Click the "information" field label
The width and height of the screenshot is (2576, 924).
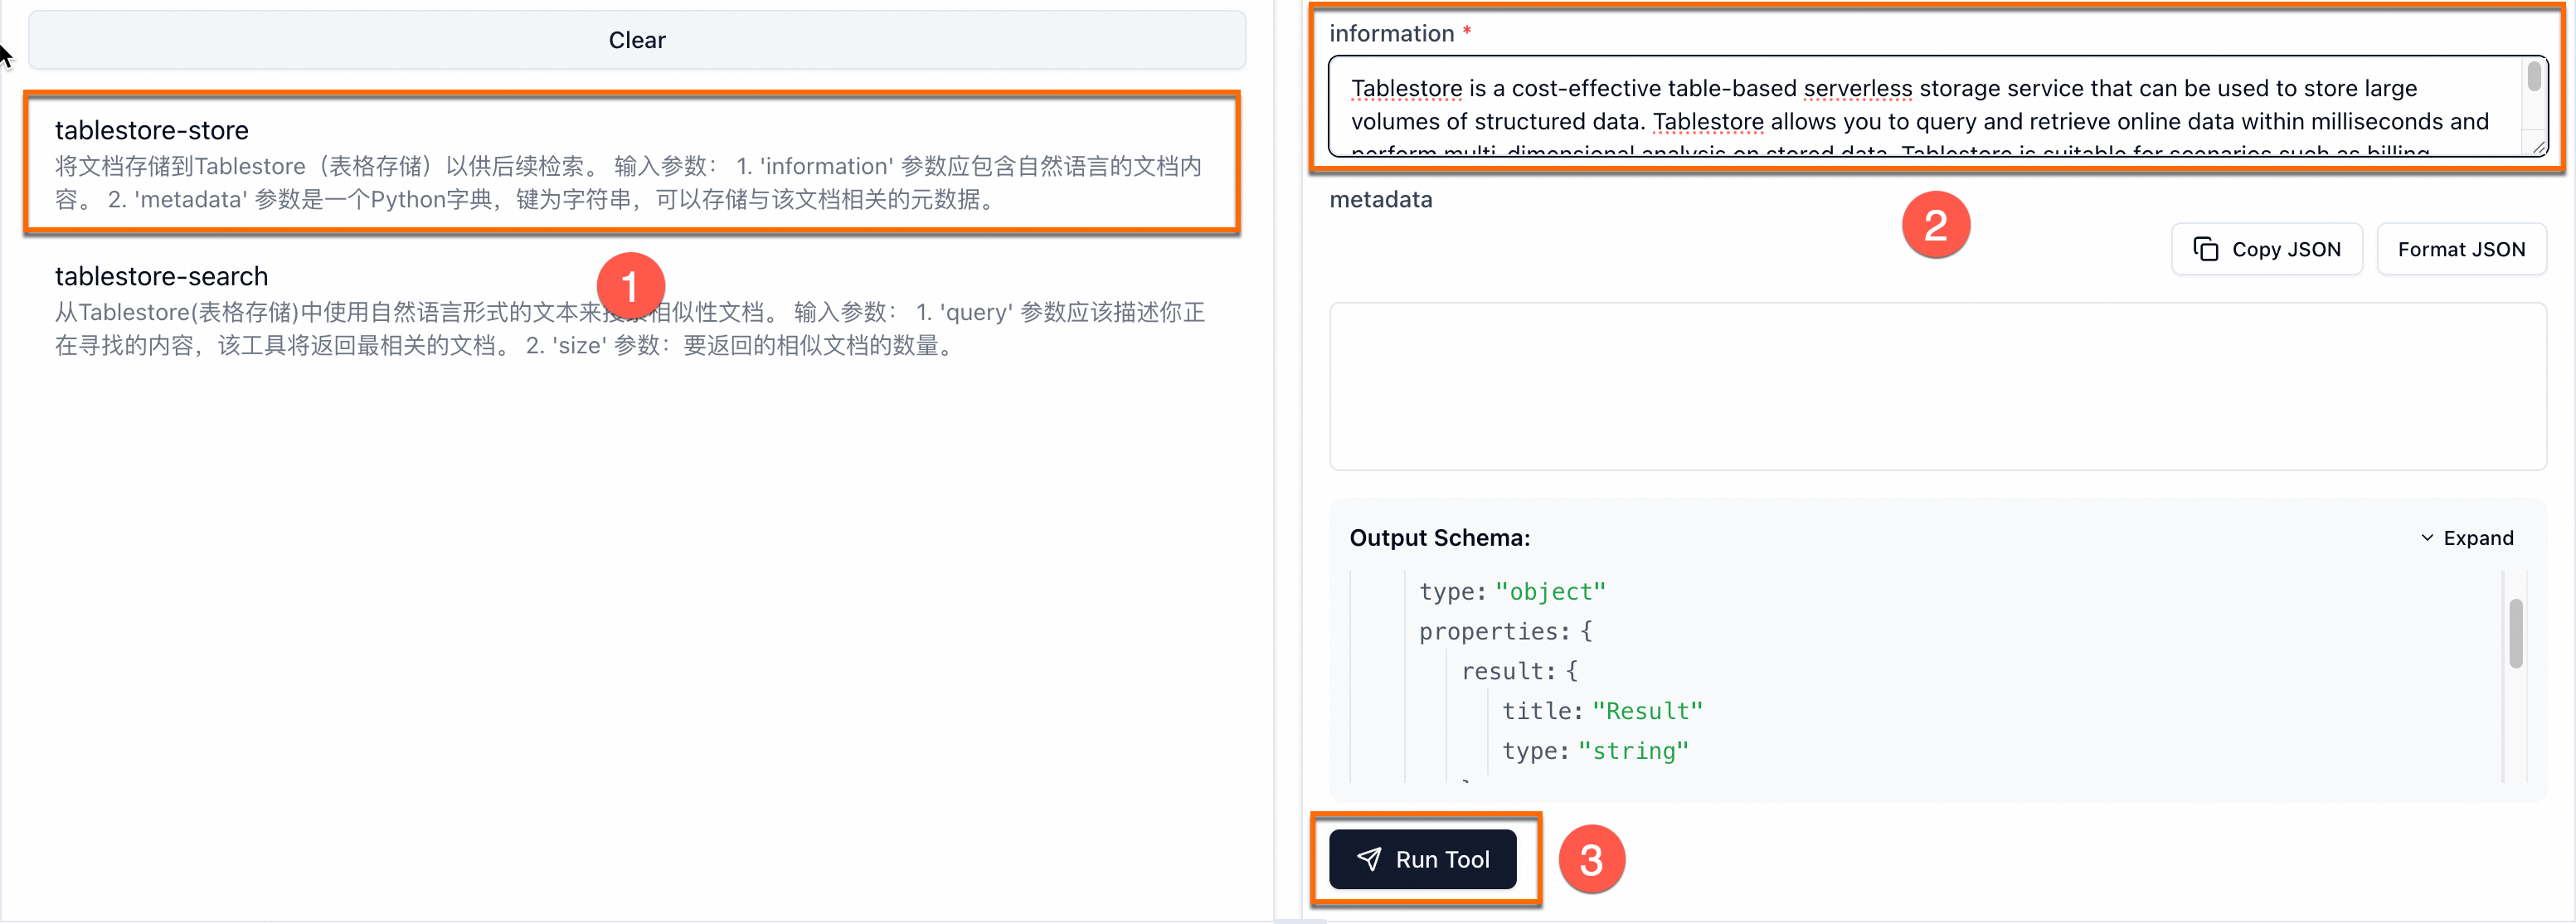(1391, 33)
